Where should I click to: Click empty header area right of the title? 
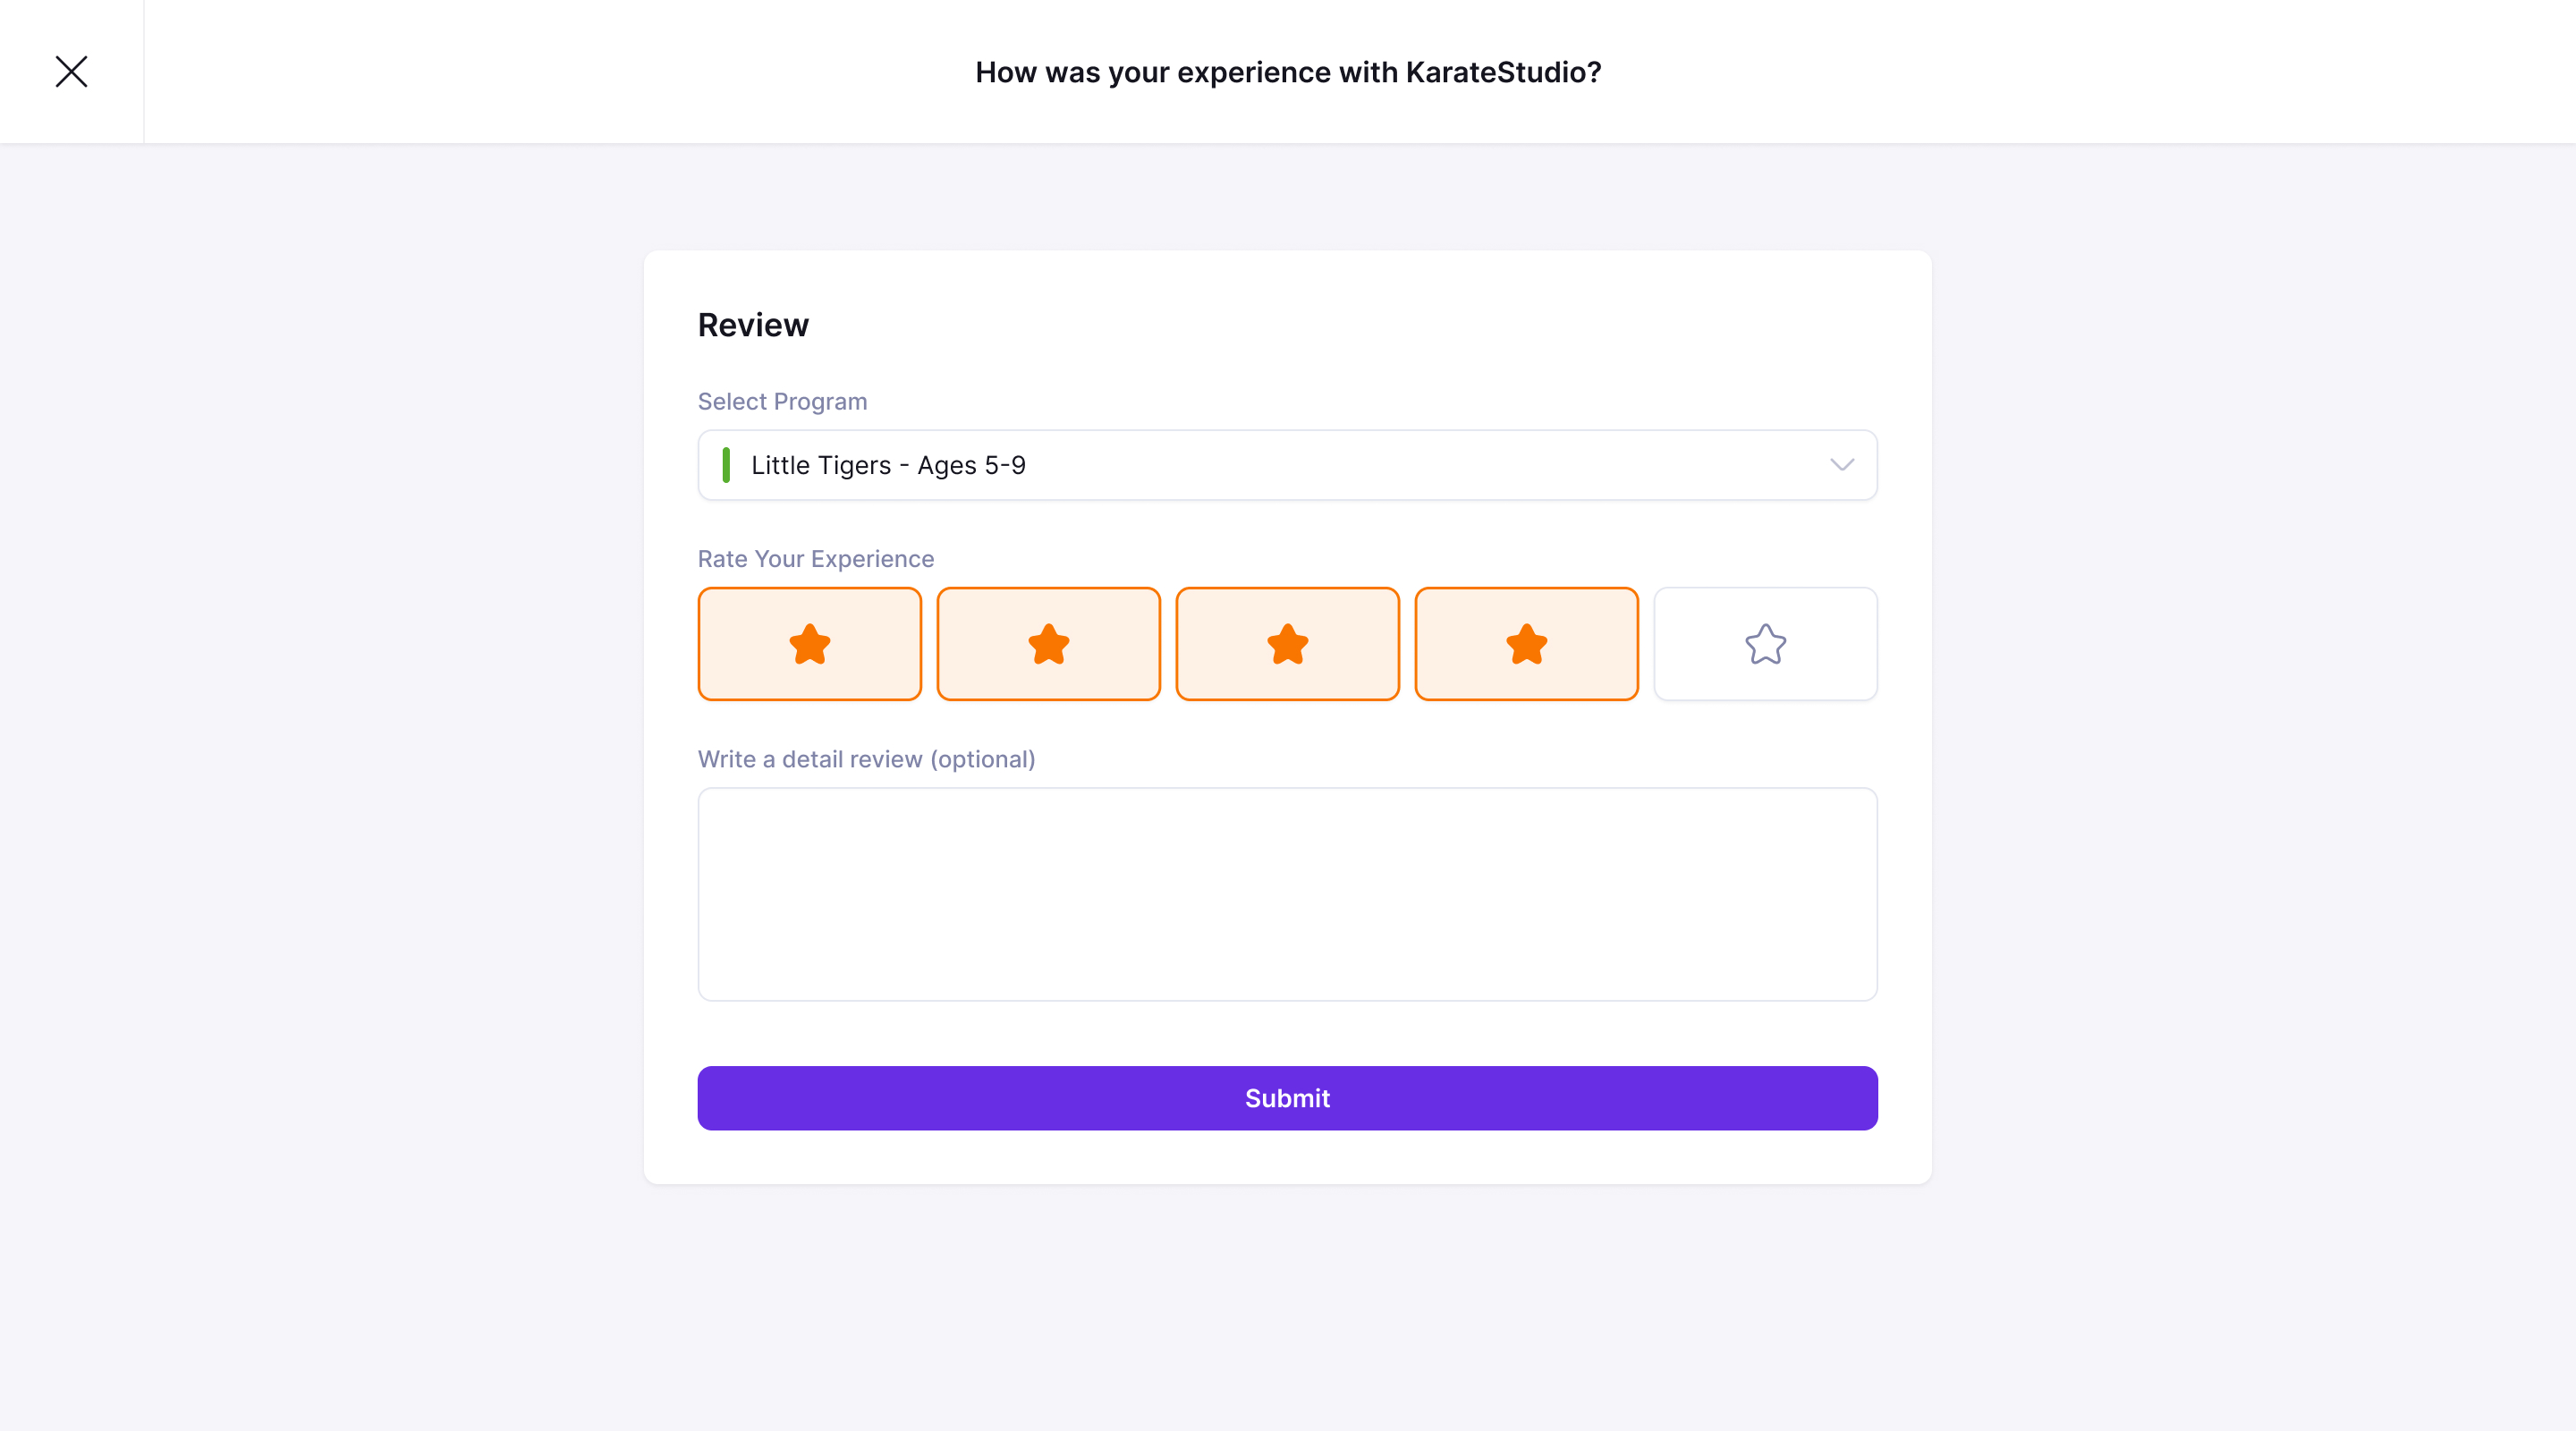coord(2100,72)
